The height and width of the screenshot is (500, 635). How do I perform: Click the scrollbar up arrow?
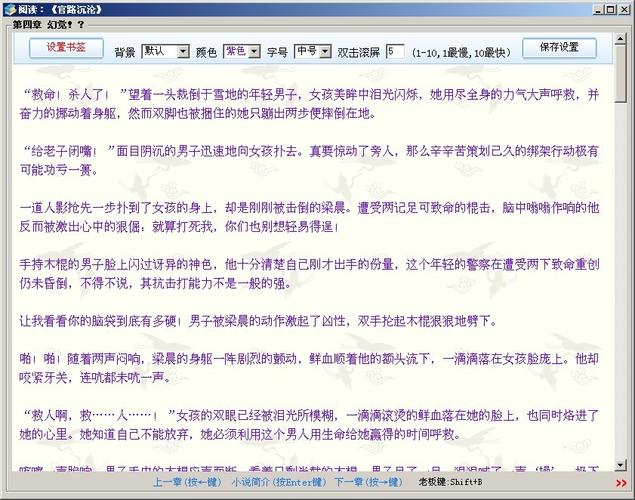tap(620, 39)
